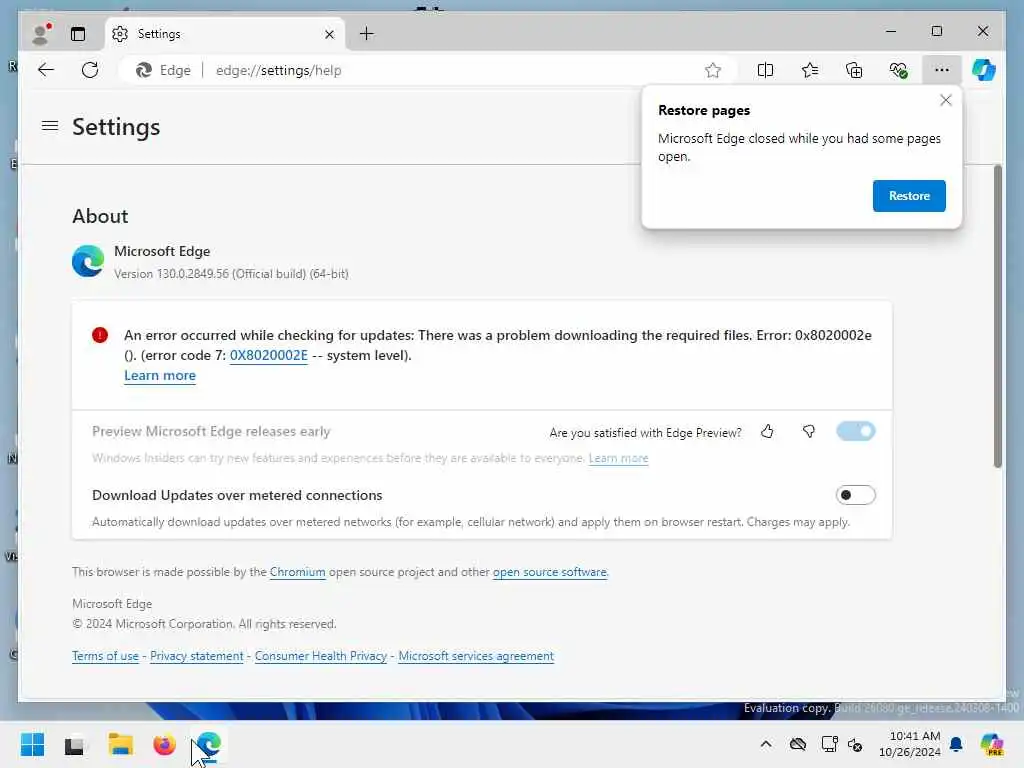The width and height of the screenshot is (1024, 768).
Task: Open Learn more about Windows Insiders preview
Action: click(618, 458)
